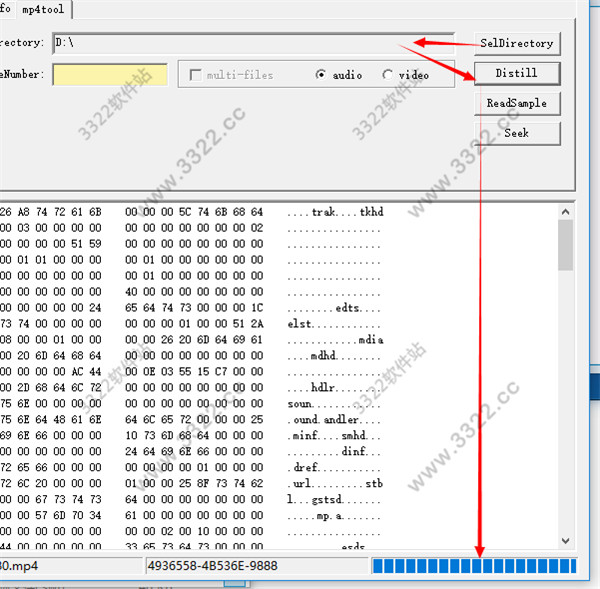This screenshot has height=589, width=600.
Task: Select the audio radio option
Action: [322, 75]
